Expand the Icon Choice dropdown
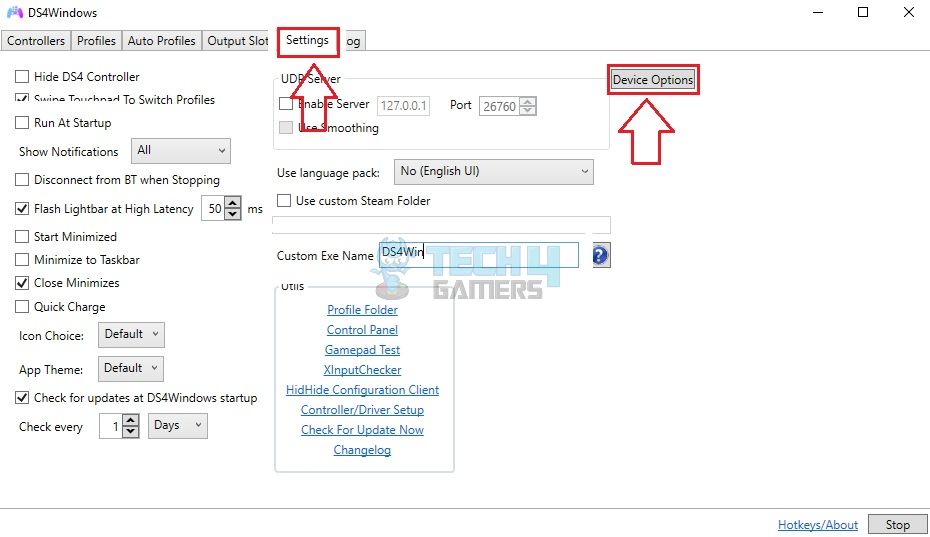Screen dimensions: 930x537 click(x=131, y=334)
